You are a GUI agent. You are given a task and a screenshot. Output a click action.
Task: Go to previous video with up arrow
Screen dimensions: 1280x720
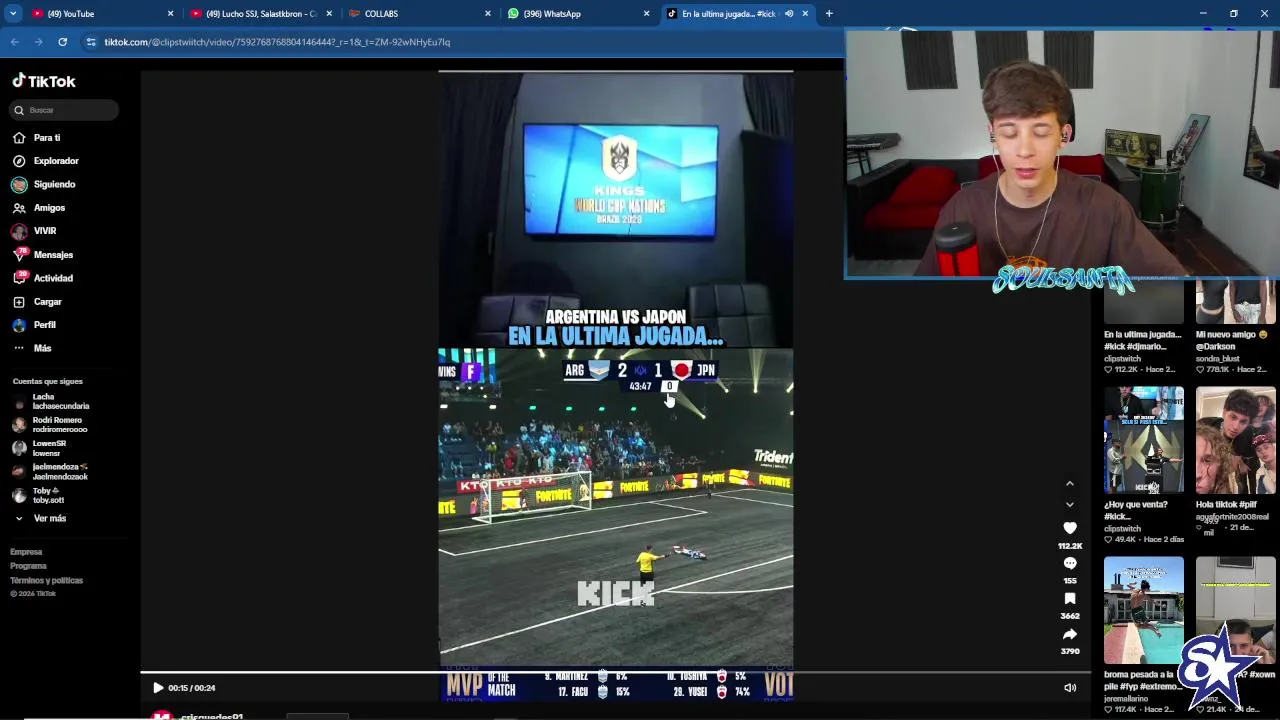point(1069,484)
